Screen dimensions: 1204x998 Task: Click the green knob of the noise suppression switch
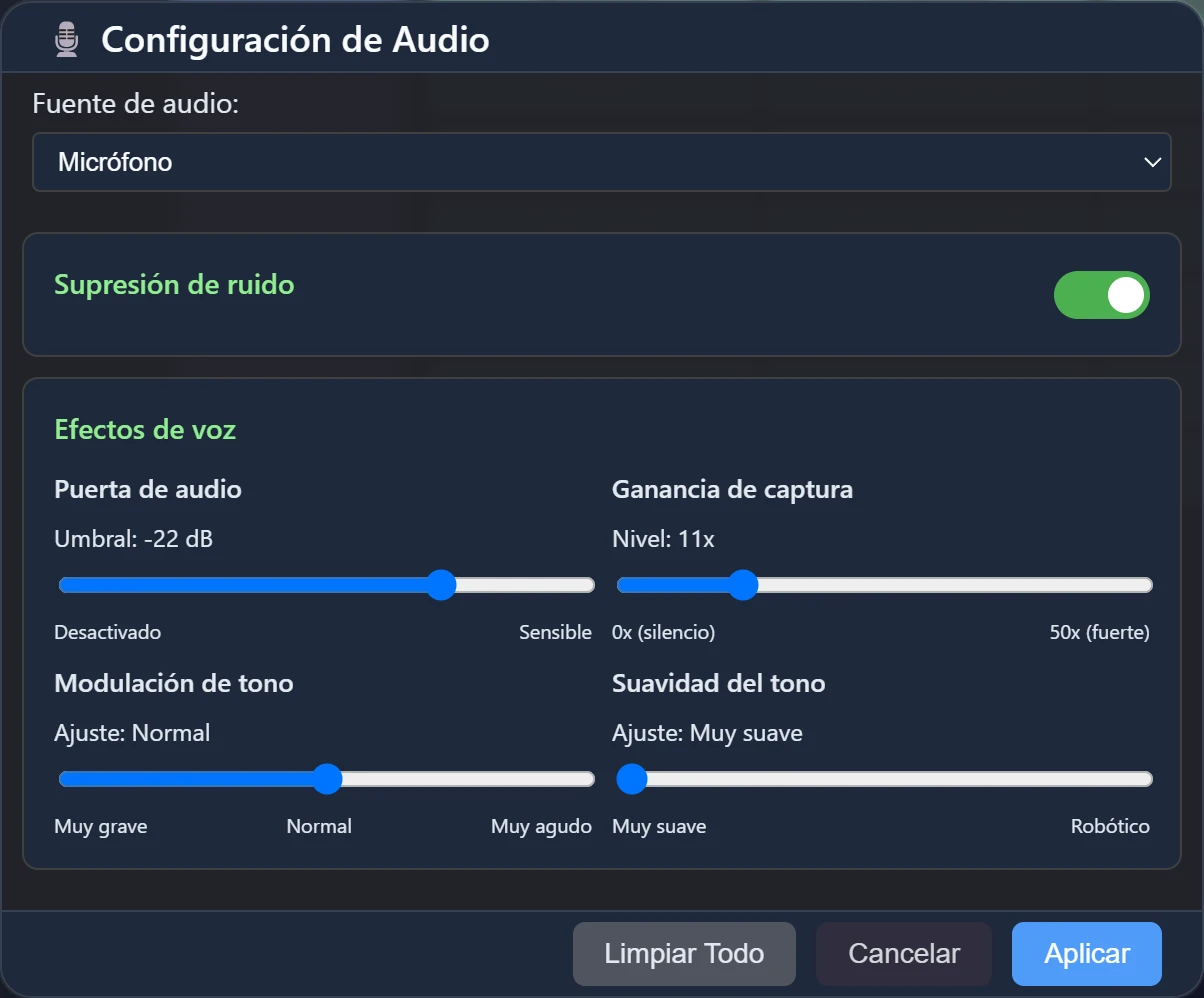pos(1125,295)
